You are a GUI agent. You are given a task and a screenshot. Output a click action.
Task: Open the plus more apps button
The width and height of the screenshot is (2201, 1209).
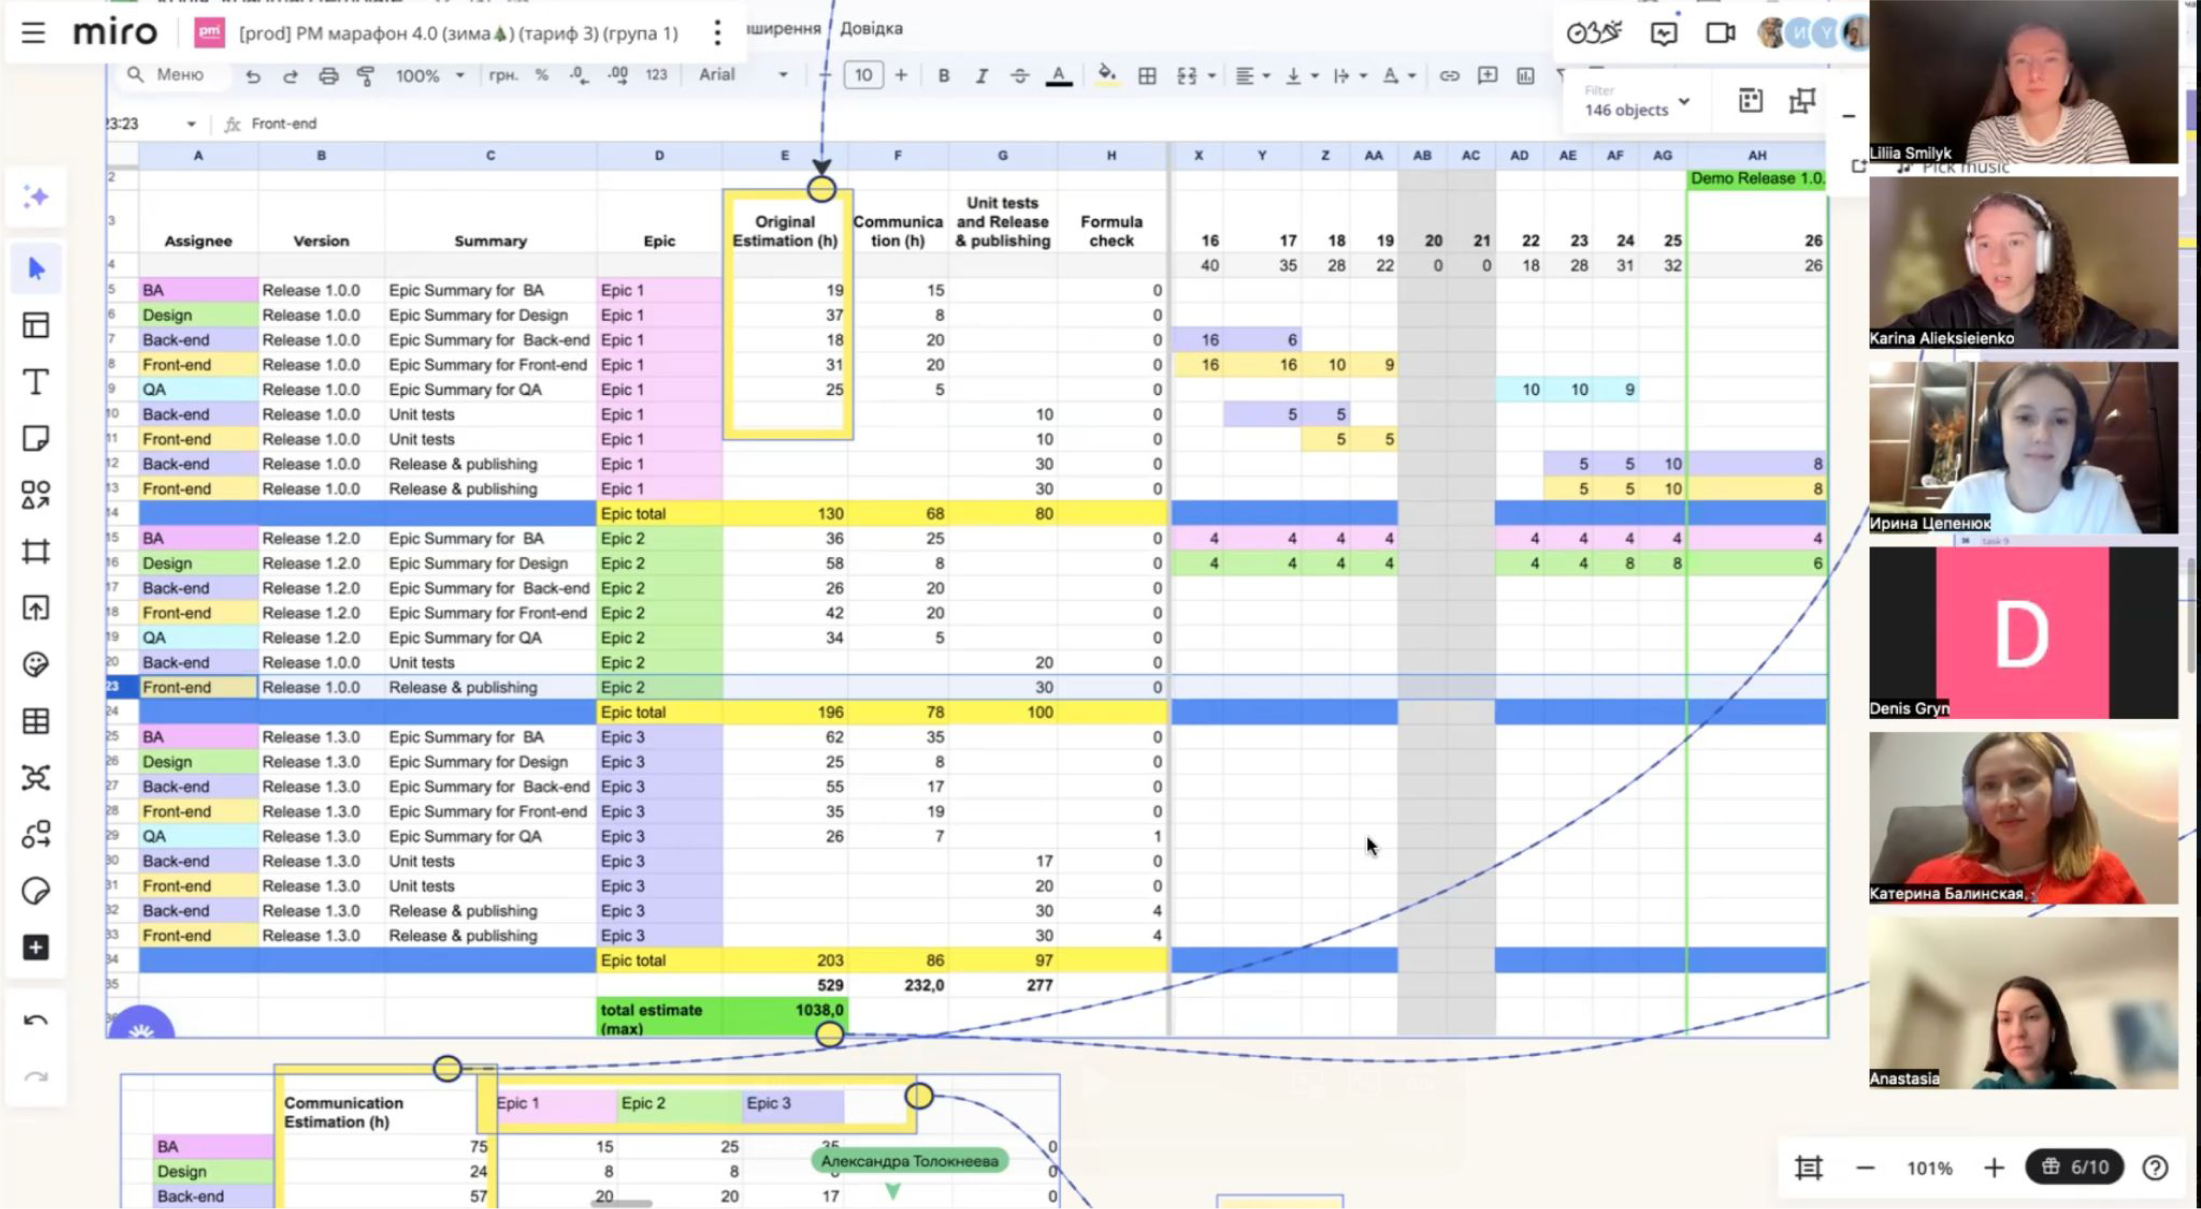(x=36, y=947)
